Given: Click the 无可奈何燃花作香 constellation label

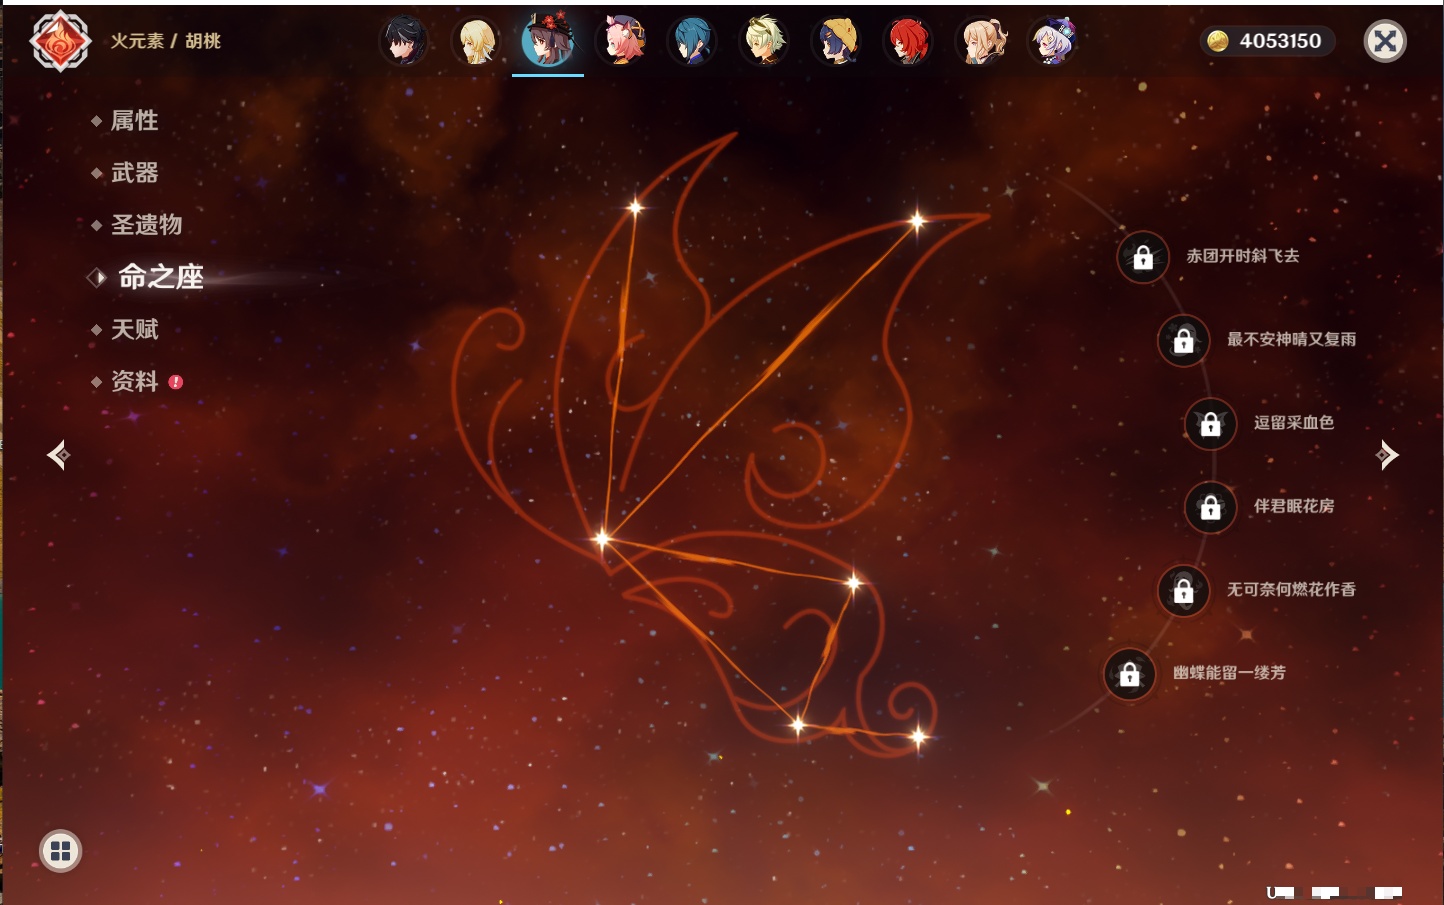Looking at the screenshot, I should pos(1291,589).
